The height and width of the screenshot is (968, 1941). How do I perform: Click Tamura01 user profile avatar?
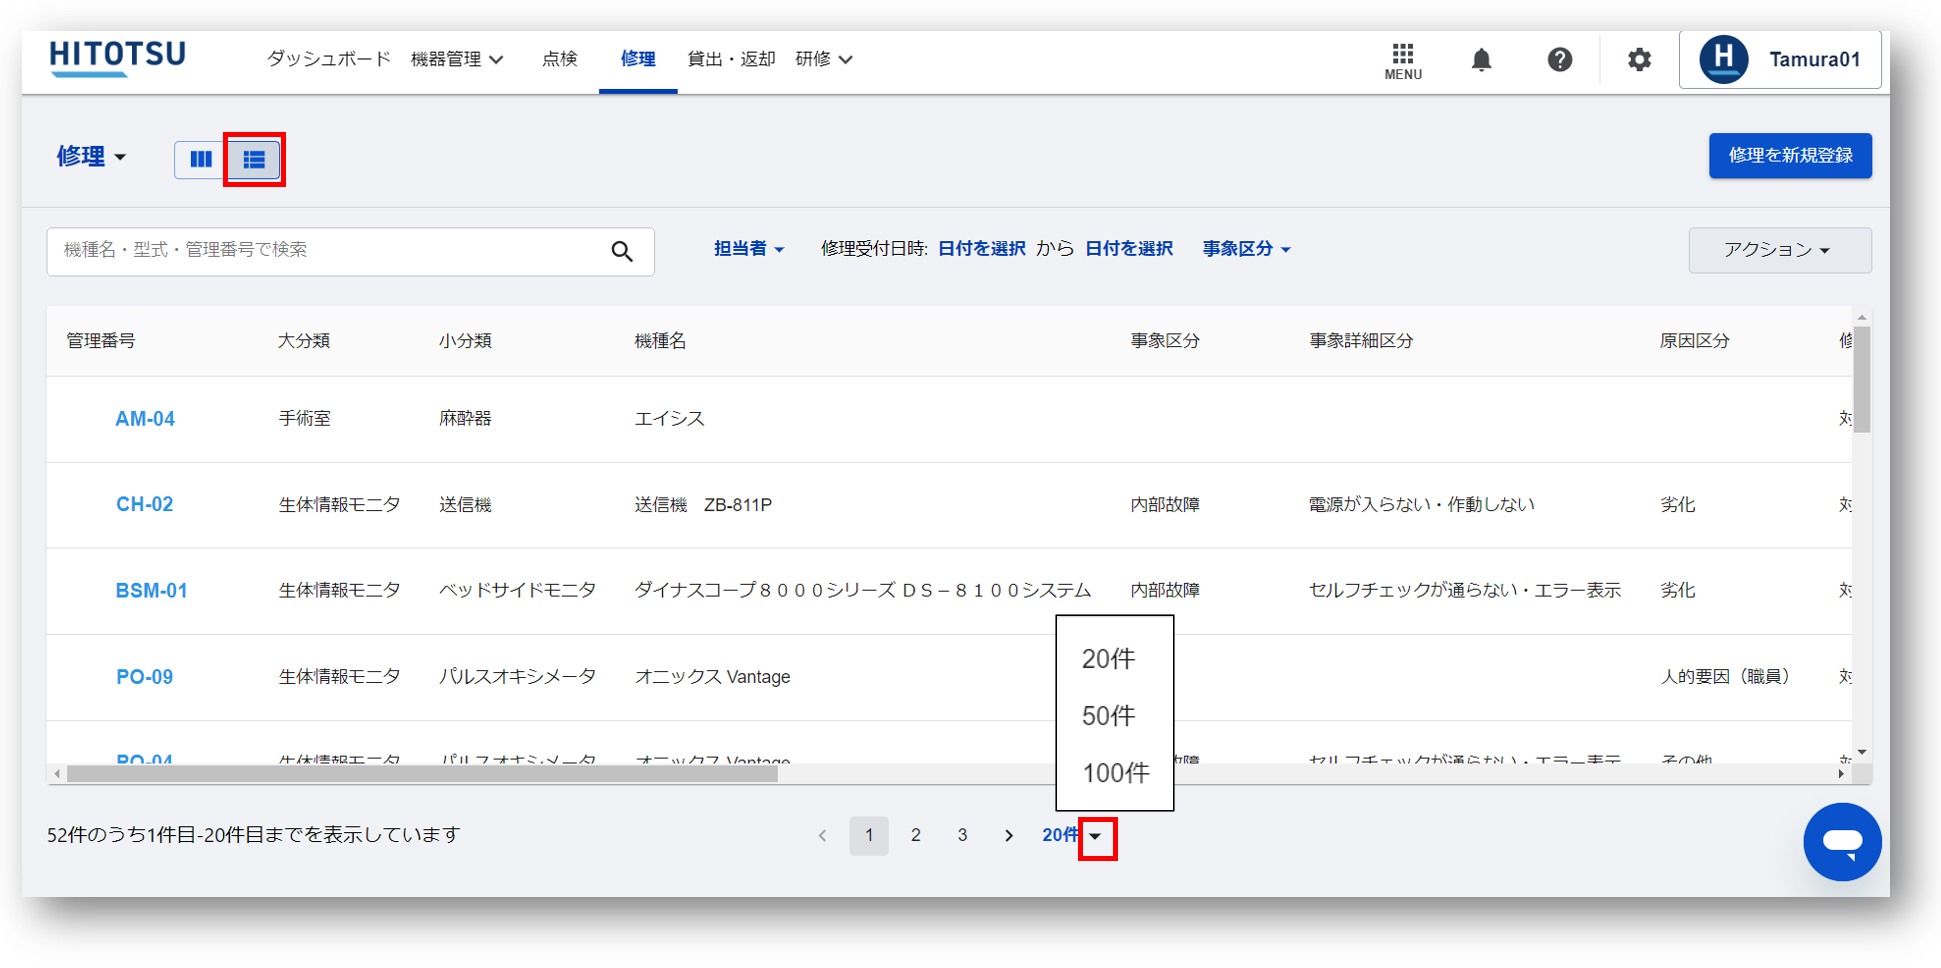coord(1723,59)
